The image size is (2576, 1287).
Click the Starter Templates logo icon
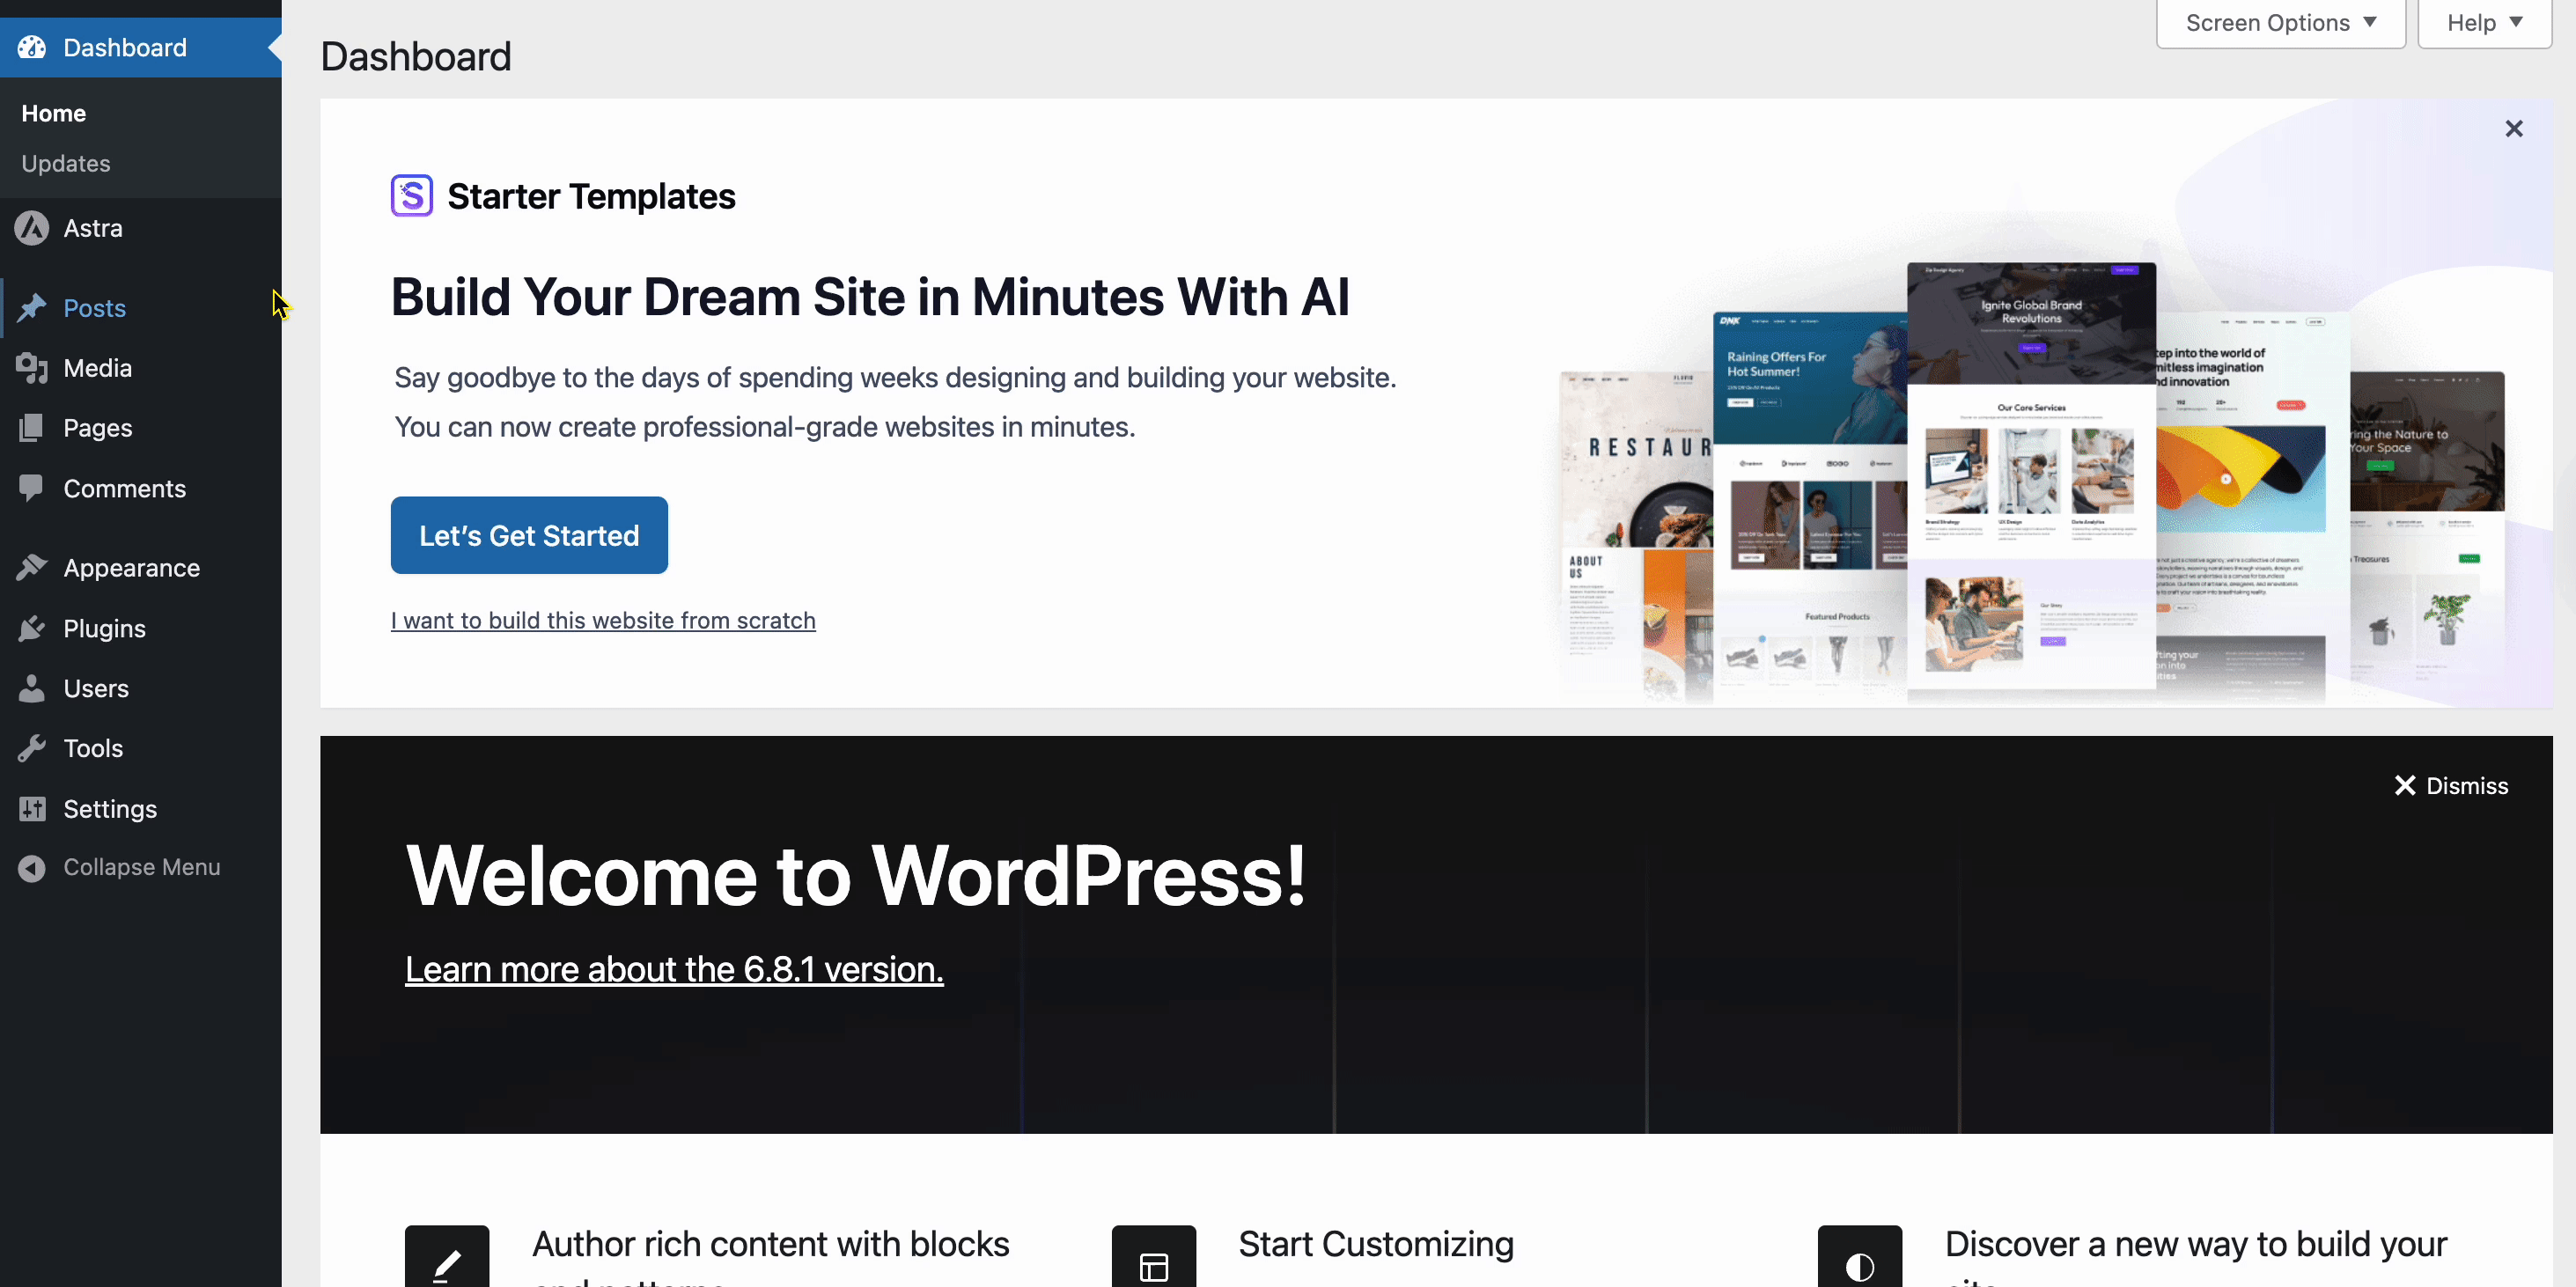pos(411,196)
